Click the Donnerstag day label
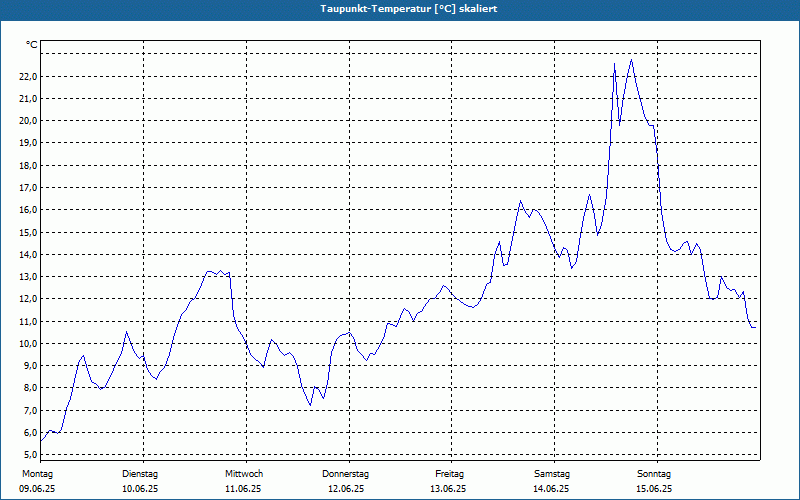The width and height of the screenshot is (800, 500). (x=345, y=474)
